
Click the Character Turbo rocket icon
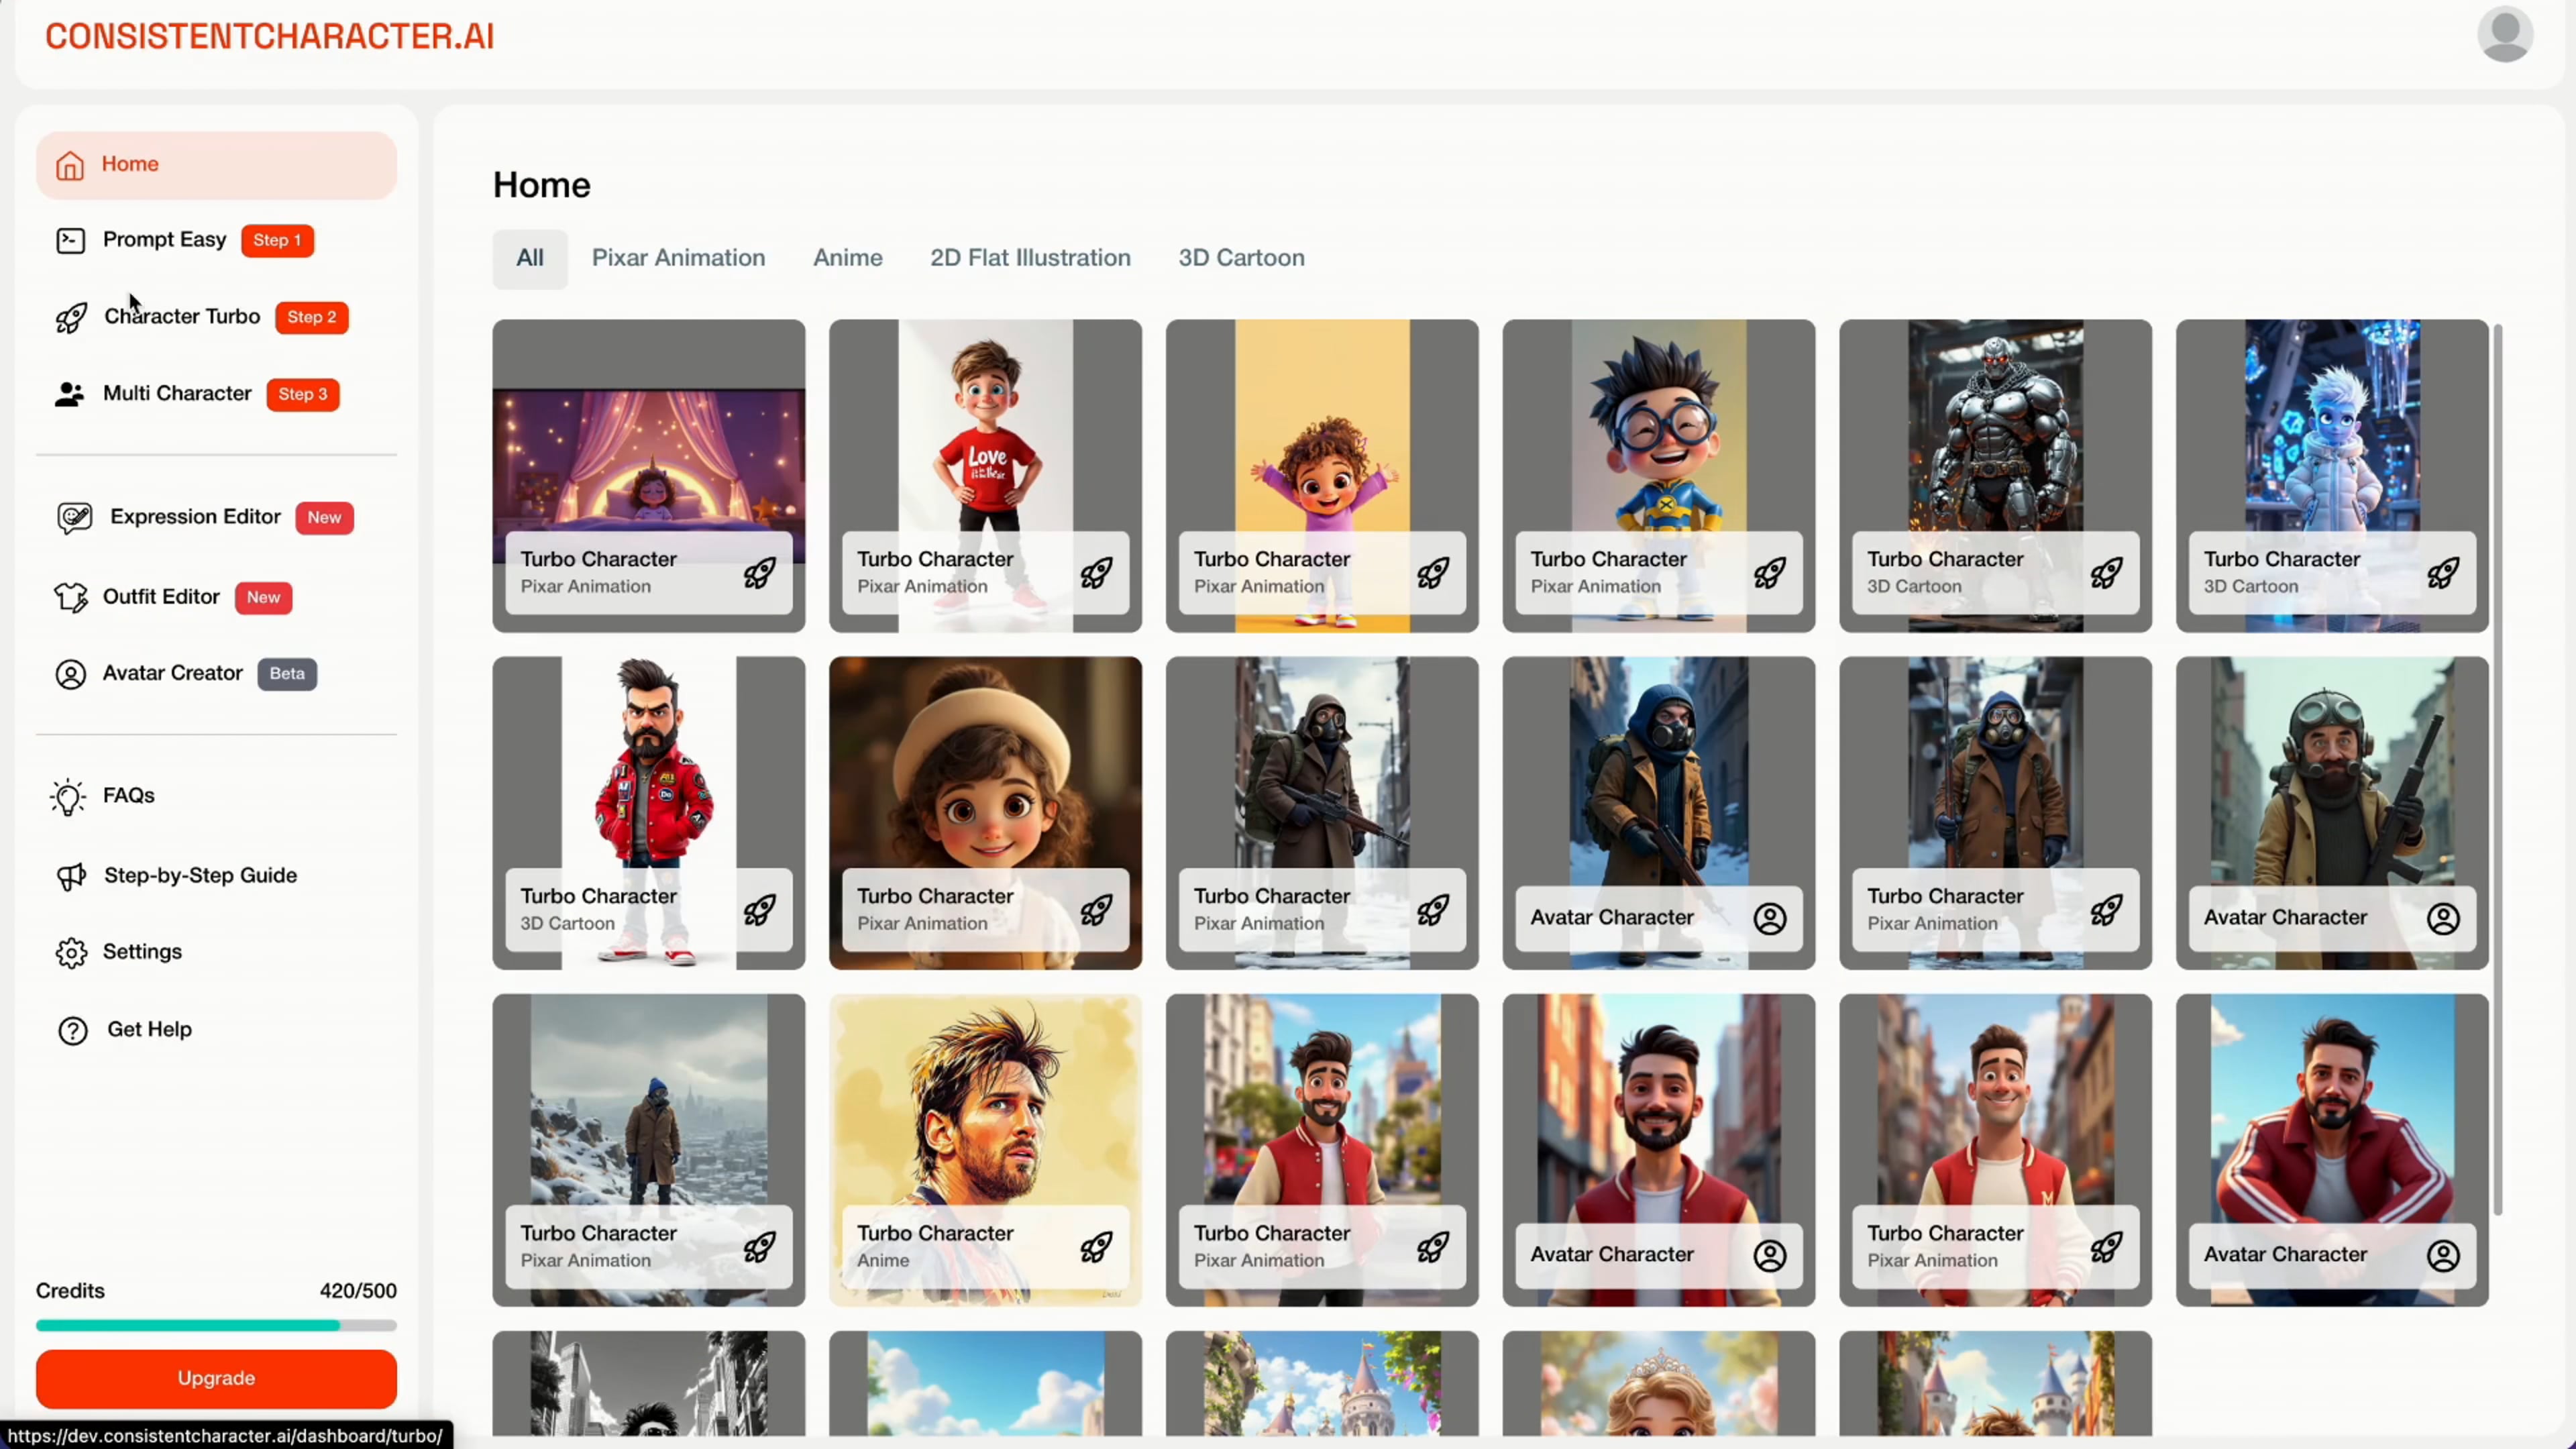point(70,318)
